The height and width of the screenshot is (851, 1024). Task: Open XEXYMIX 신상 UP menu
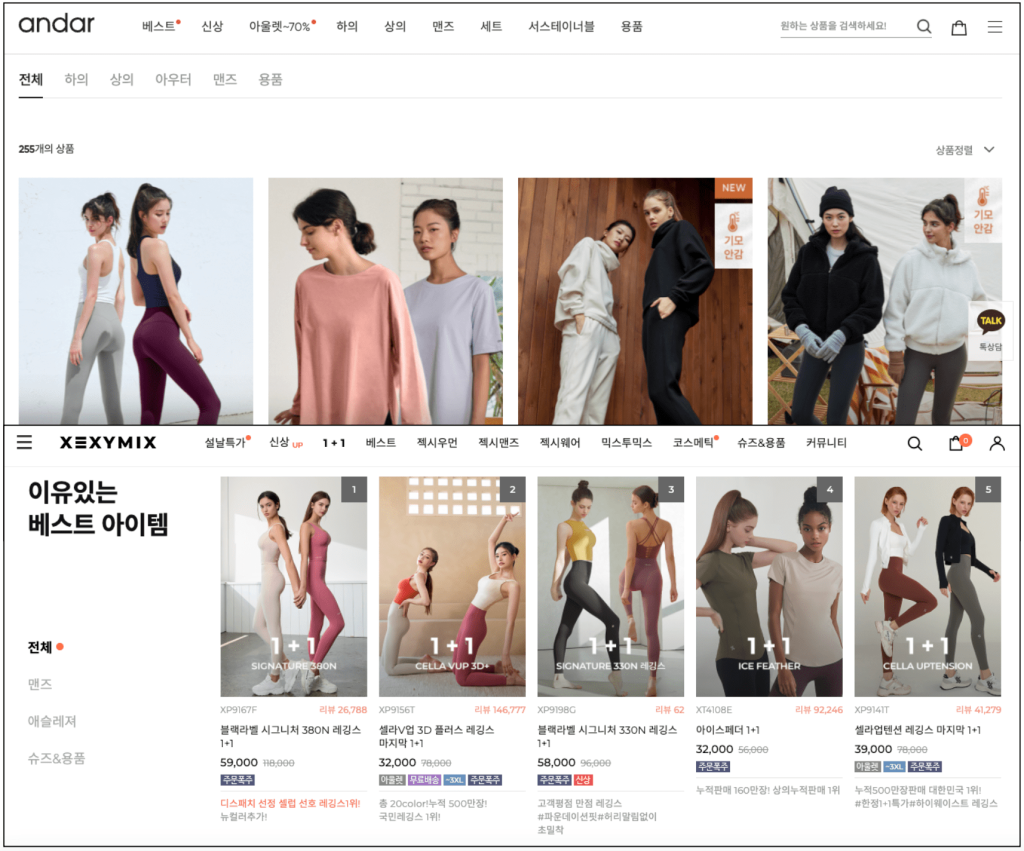[x=286, y=442]
